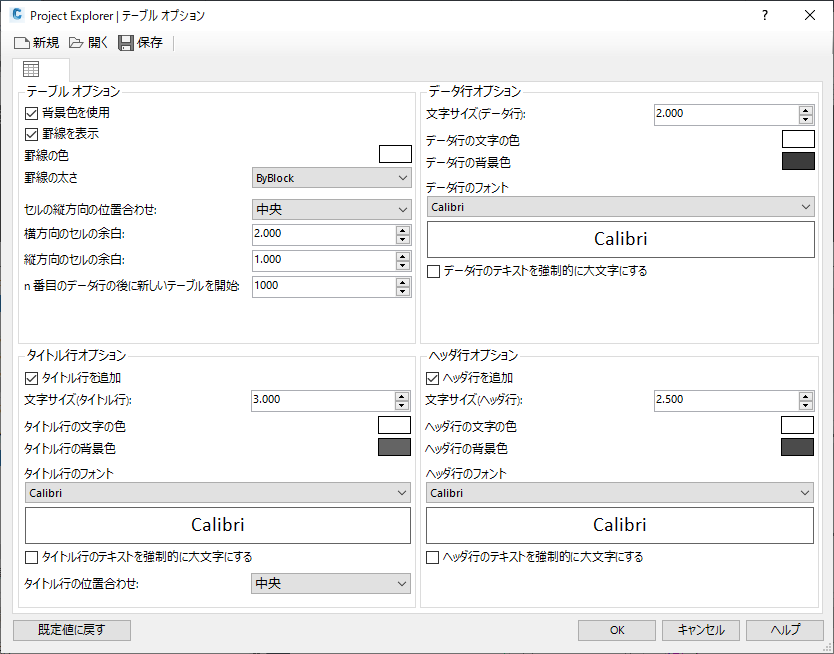Viewport: 834px width, 654px height.
Task: Click the n番目のデータ行 value field showing 1000
Action: pos(323,286)
